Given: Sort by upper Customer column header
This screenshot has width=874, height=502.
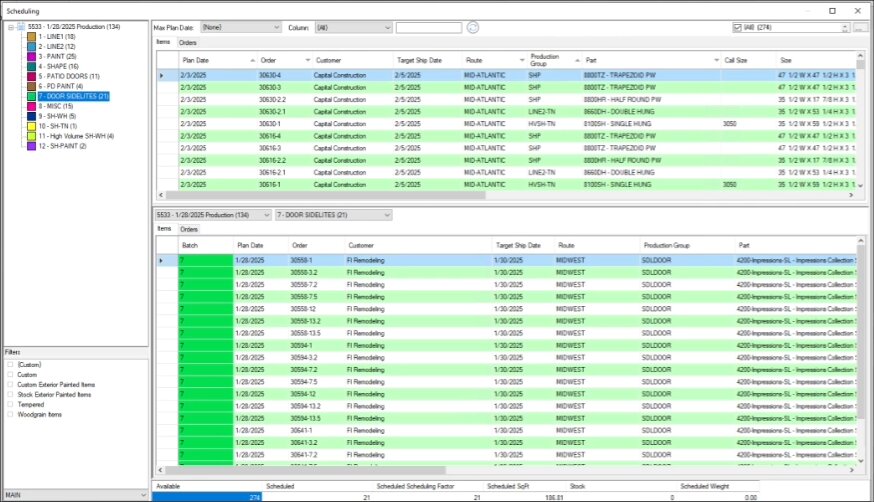Looking at the screenshot, I should click(x=352, y=60).
